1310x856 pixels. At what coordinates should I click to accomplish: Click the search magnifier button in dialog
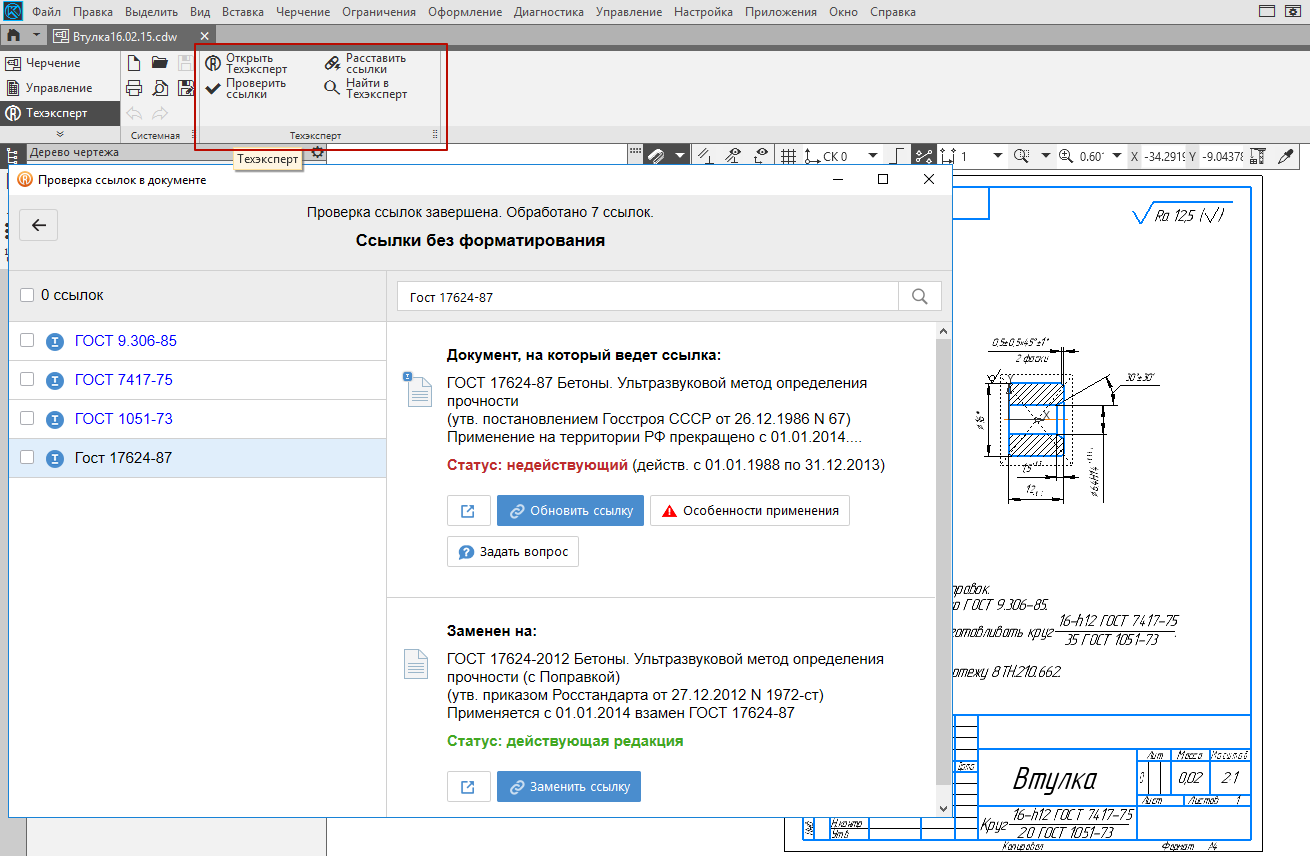click(x=920, y=297)
